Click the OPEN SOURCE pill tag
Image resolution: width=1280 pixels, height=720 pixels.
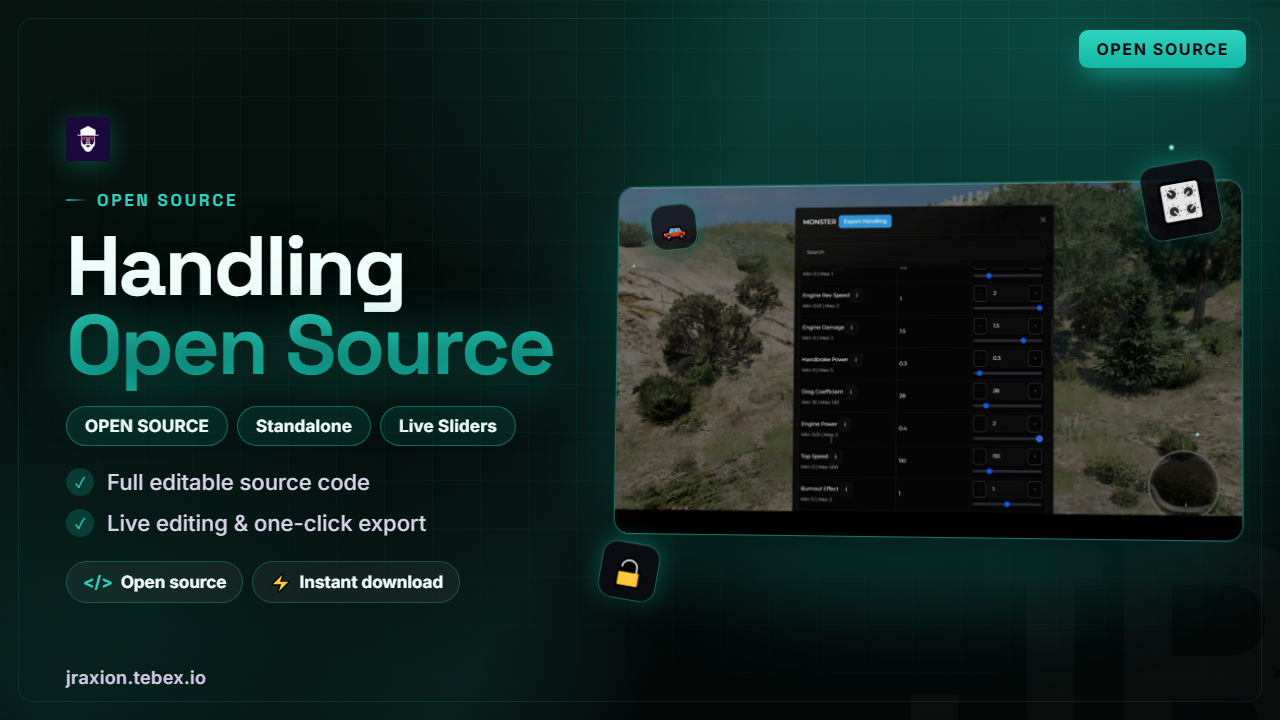click(147, 426)
